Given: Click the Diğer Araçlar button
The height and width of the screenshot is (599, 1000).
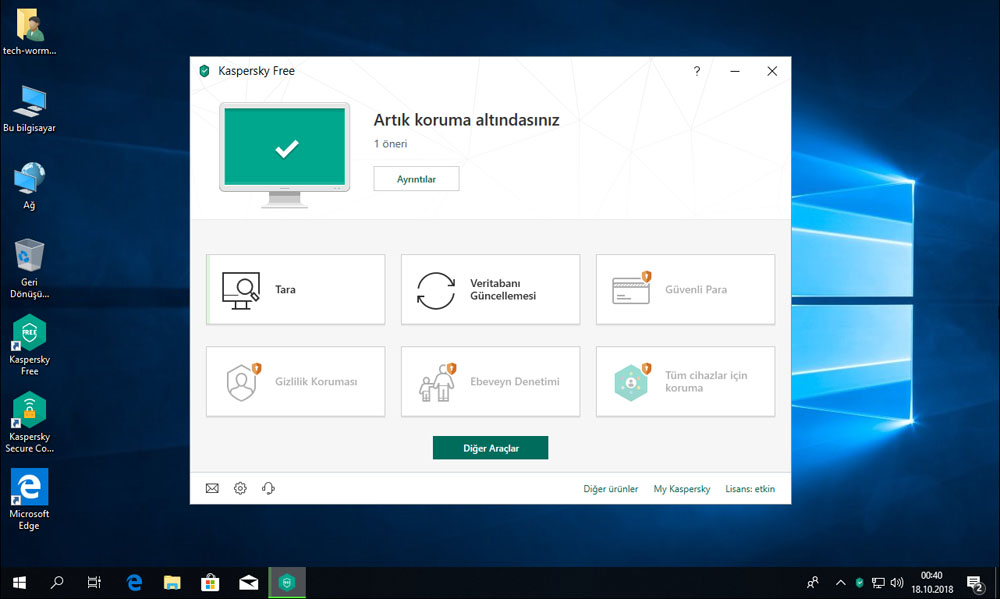Looking at the screenshot, I should pyautogui.click(x=490, y=448).
